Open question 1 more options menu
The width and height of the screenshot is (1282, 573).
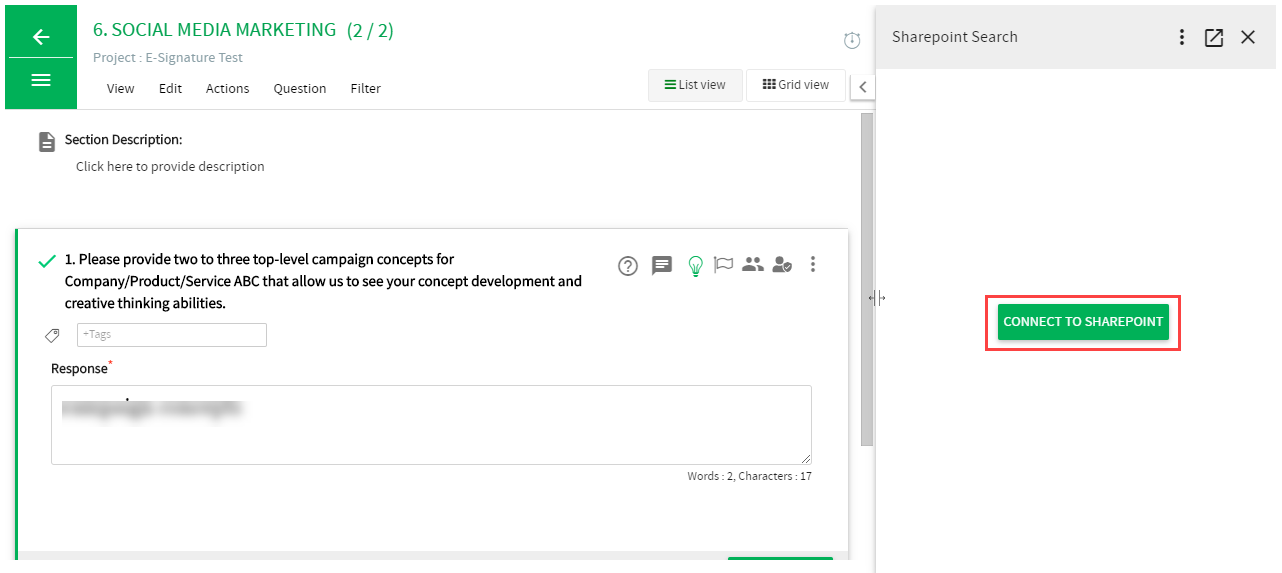[x=813, y=265]
